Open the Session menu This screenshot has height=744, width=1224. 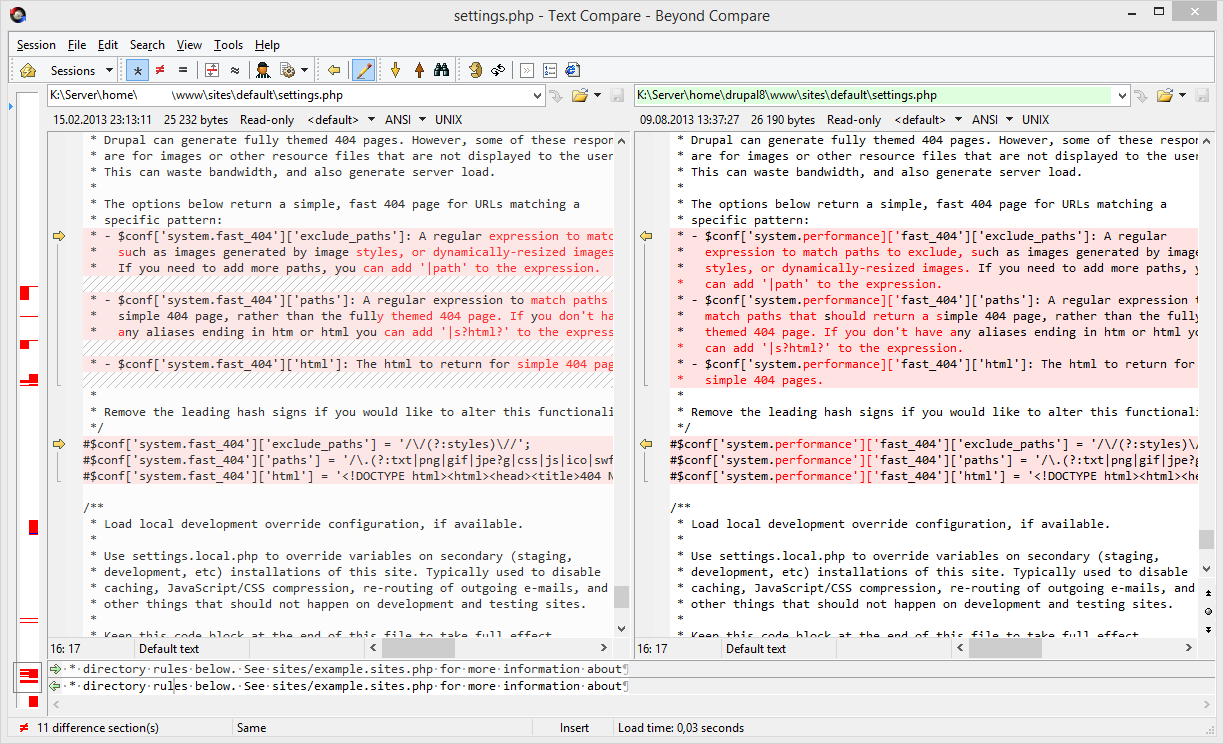click(36, 45)
